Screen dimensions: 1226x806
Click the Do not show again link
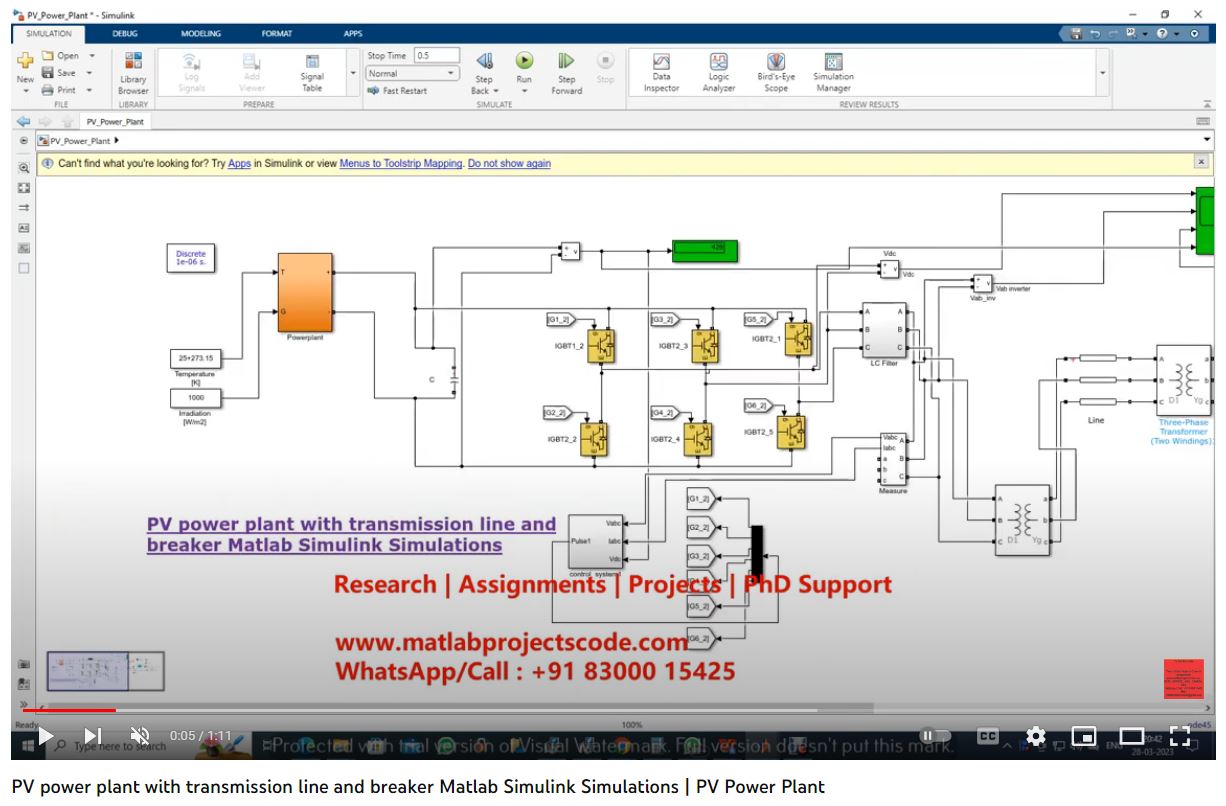click(x=510, y=163)
